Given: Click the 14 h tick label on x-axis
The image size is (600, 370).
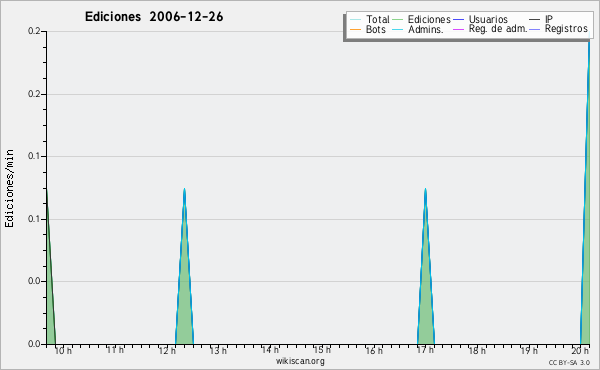Looking at the screenshot, I should [x=270, y=350].
